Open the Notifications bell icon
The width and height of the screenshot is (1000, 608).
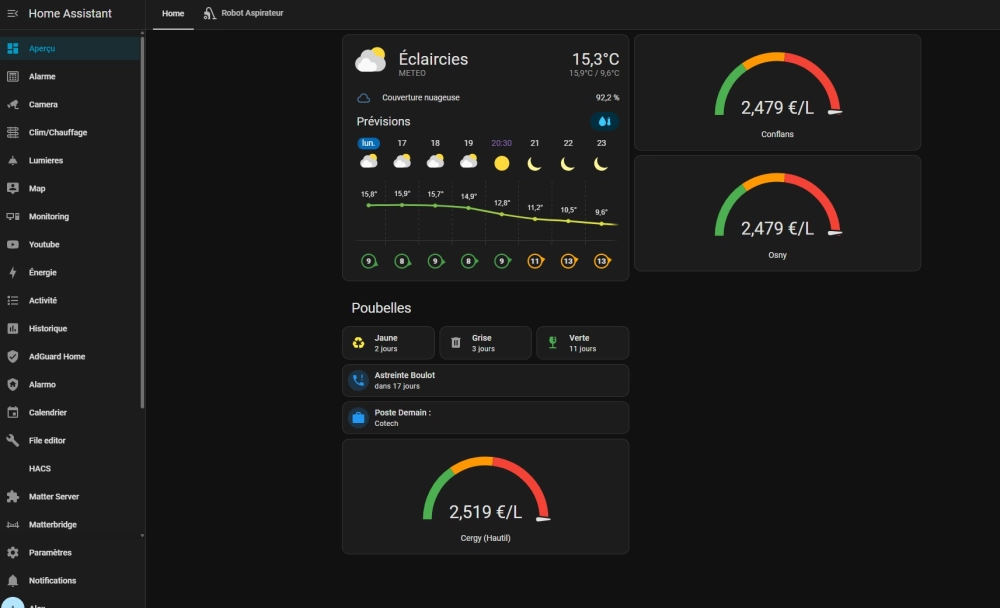pyautogui.click(x=13, y=581)
